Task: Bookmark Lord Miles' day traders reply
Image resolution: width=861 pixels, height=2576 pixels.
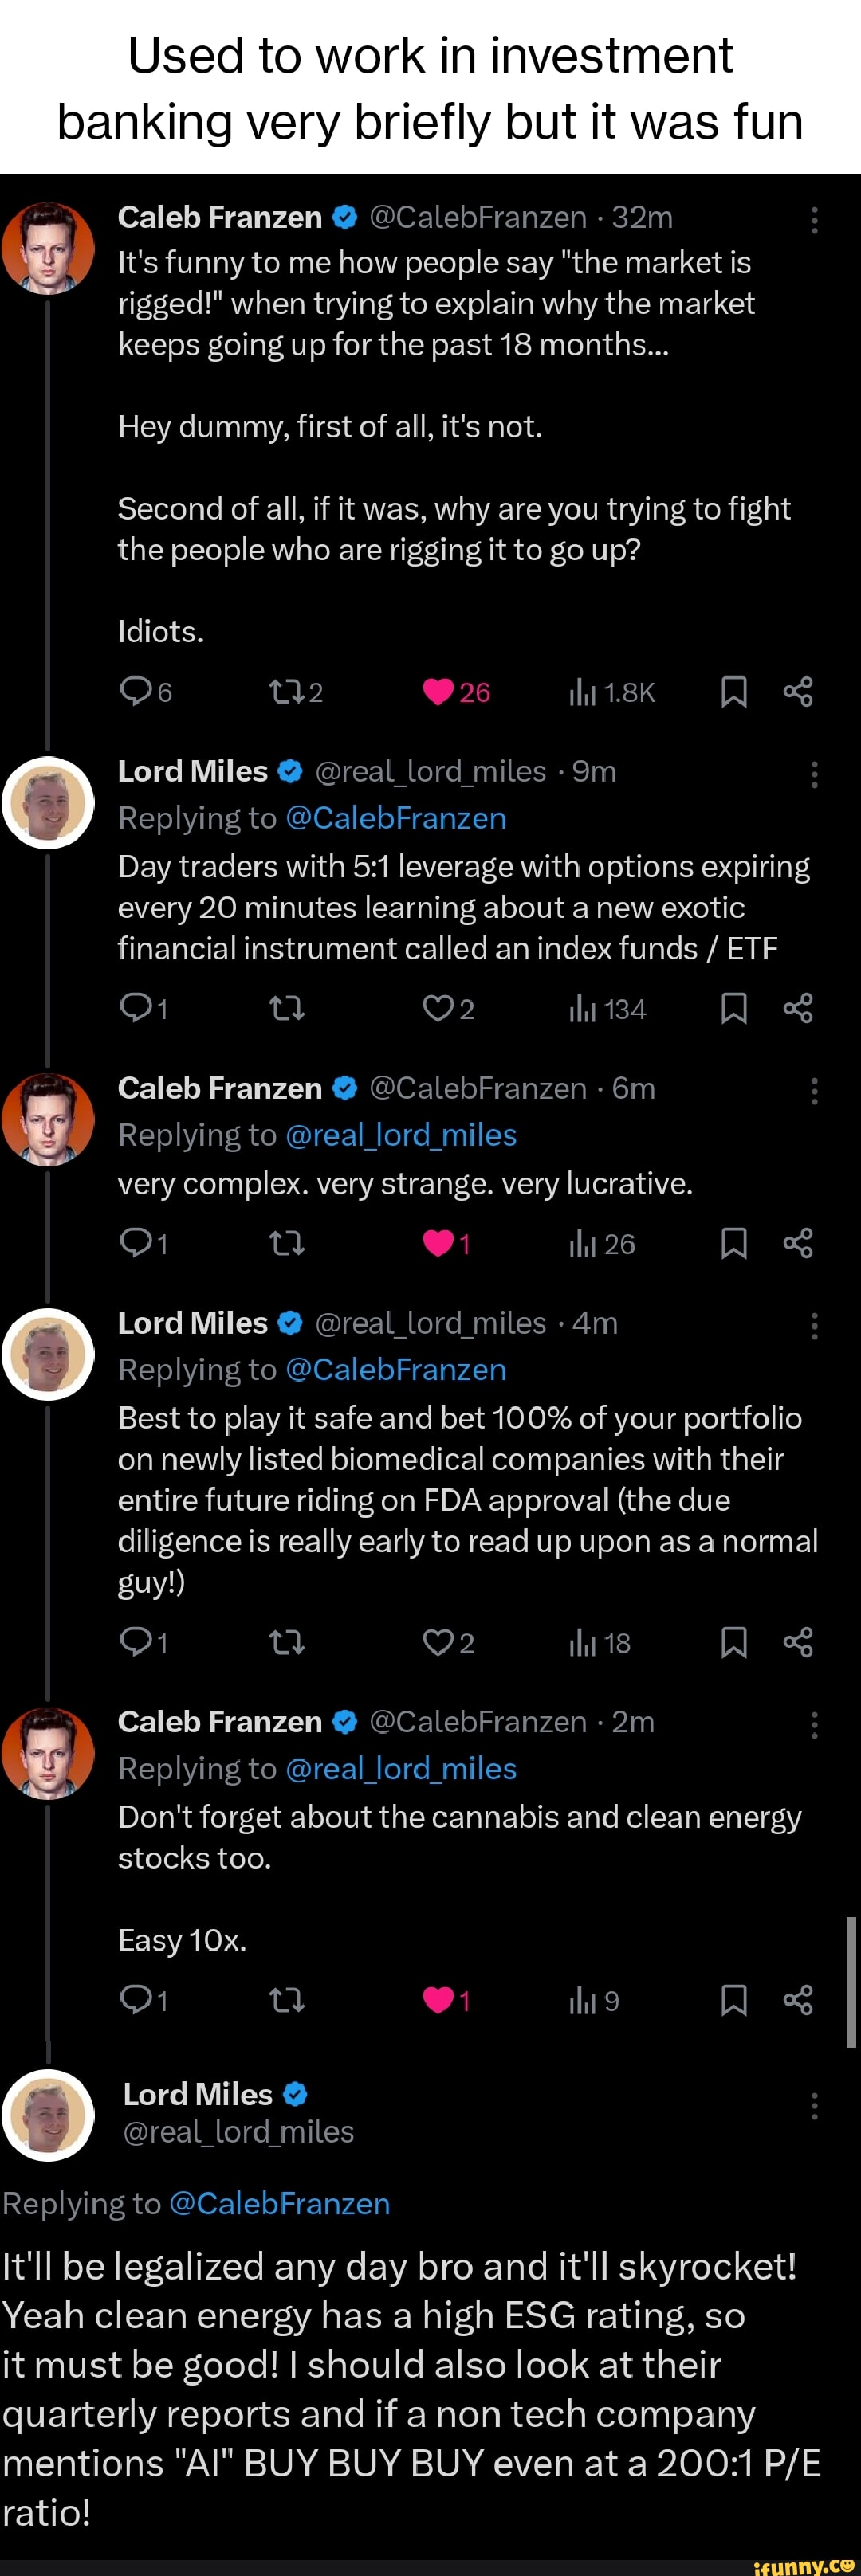Action: click(x=734, y=1008)
